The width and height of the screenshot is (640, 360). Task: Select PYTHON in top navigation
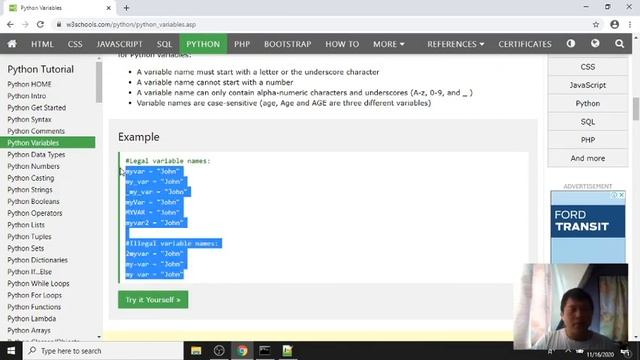coord(203,44)
